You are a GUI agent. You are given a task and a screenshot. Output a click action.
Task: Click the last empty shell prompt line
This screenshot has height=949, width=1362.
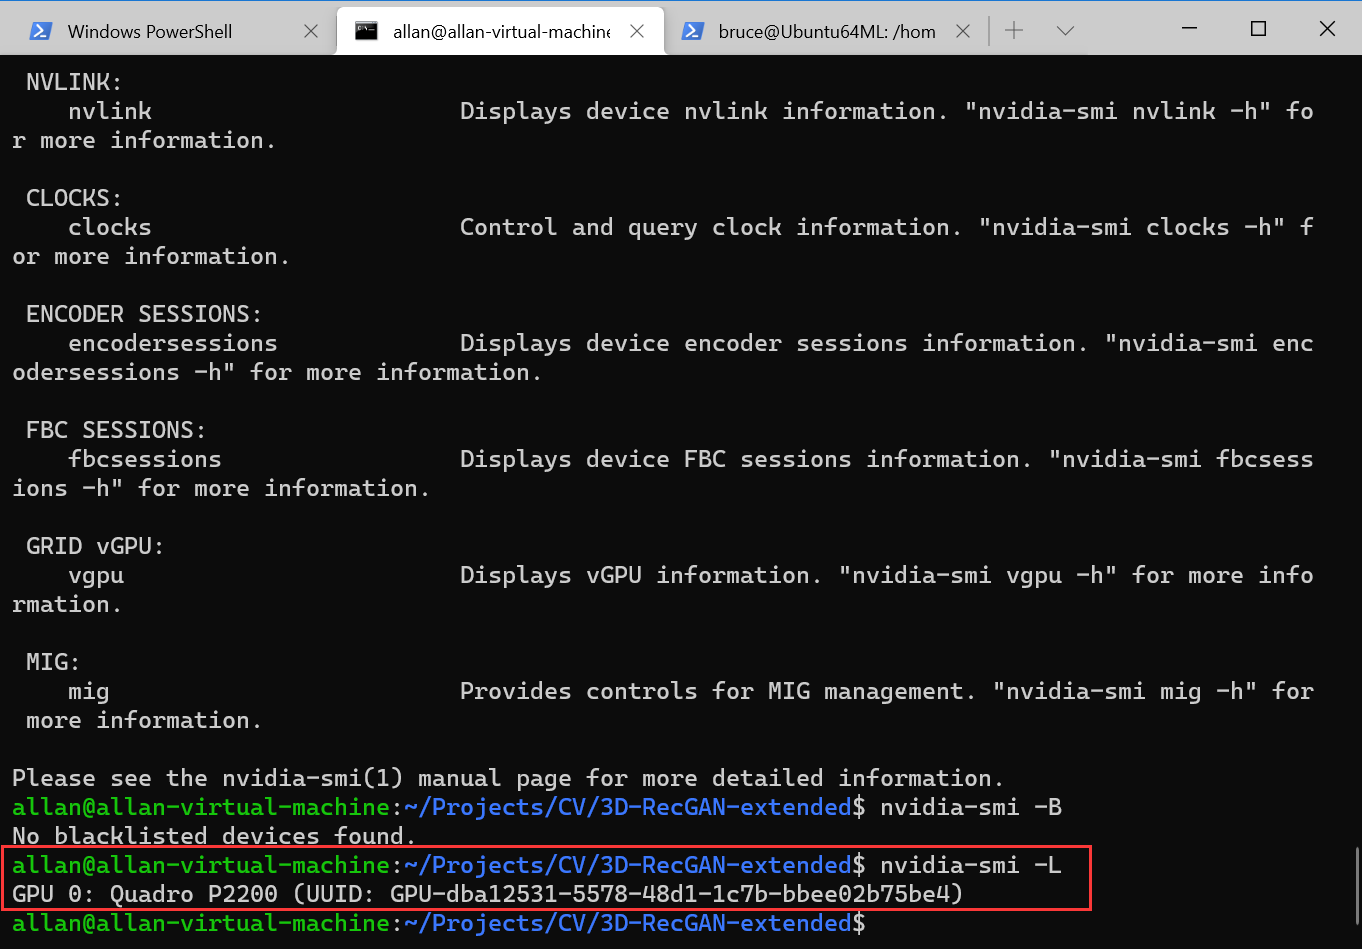439,923
